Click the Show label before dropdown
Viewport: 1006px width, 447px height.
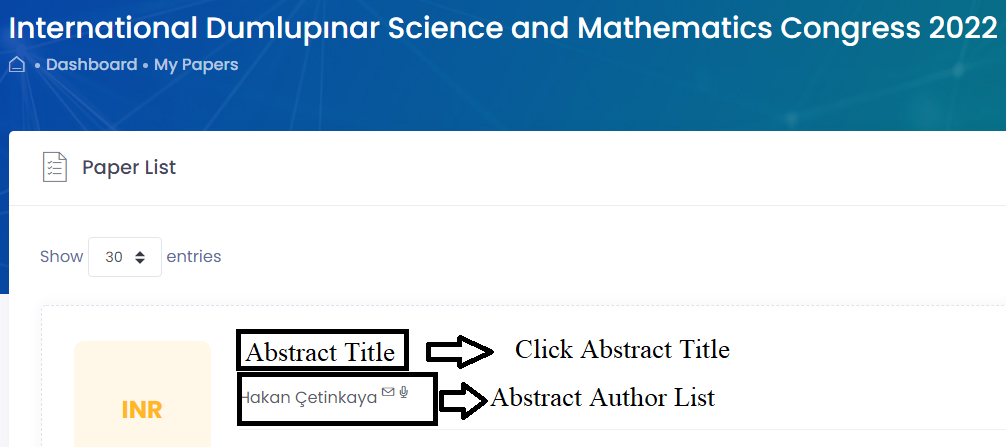click(62, 257)
